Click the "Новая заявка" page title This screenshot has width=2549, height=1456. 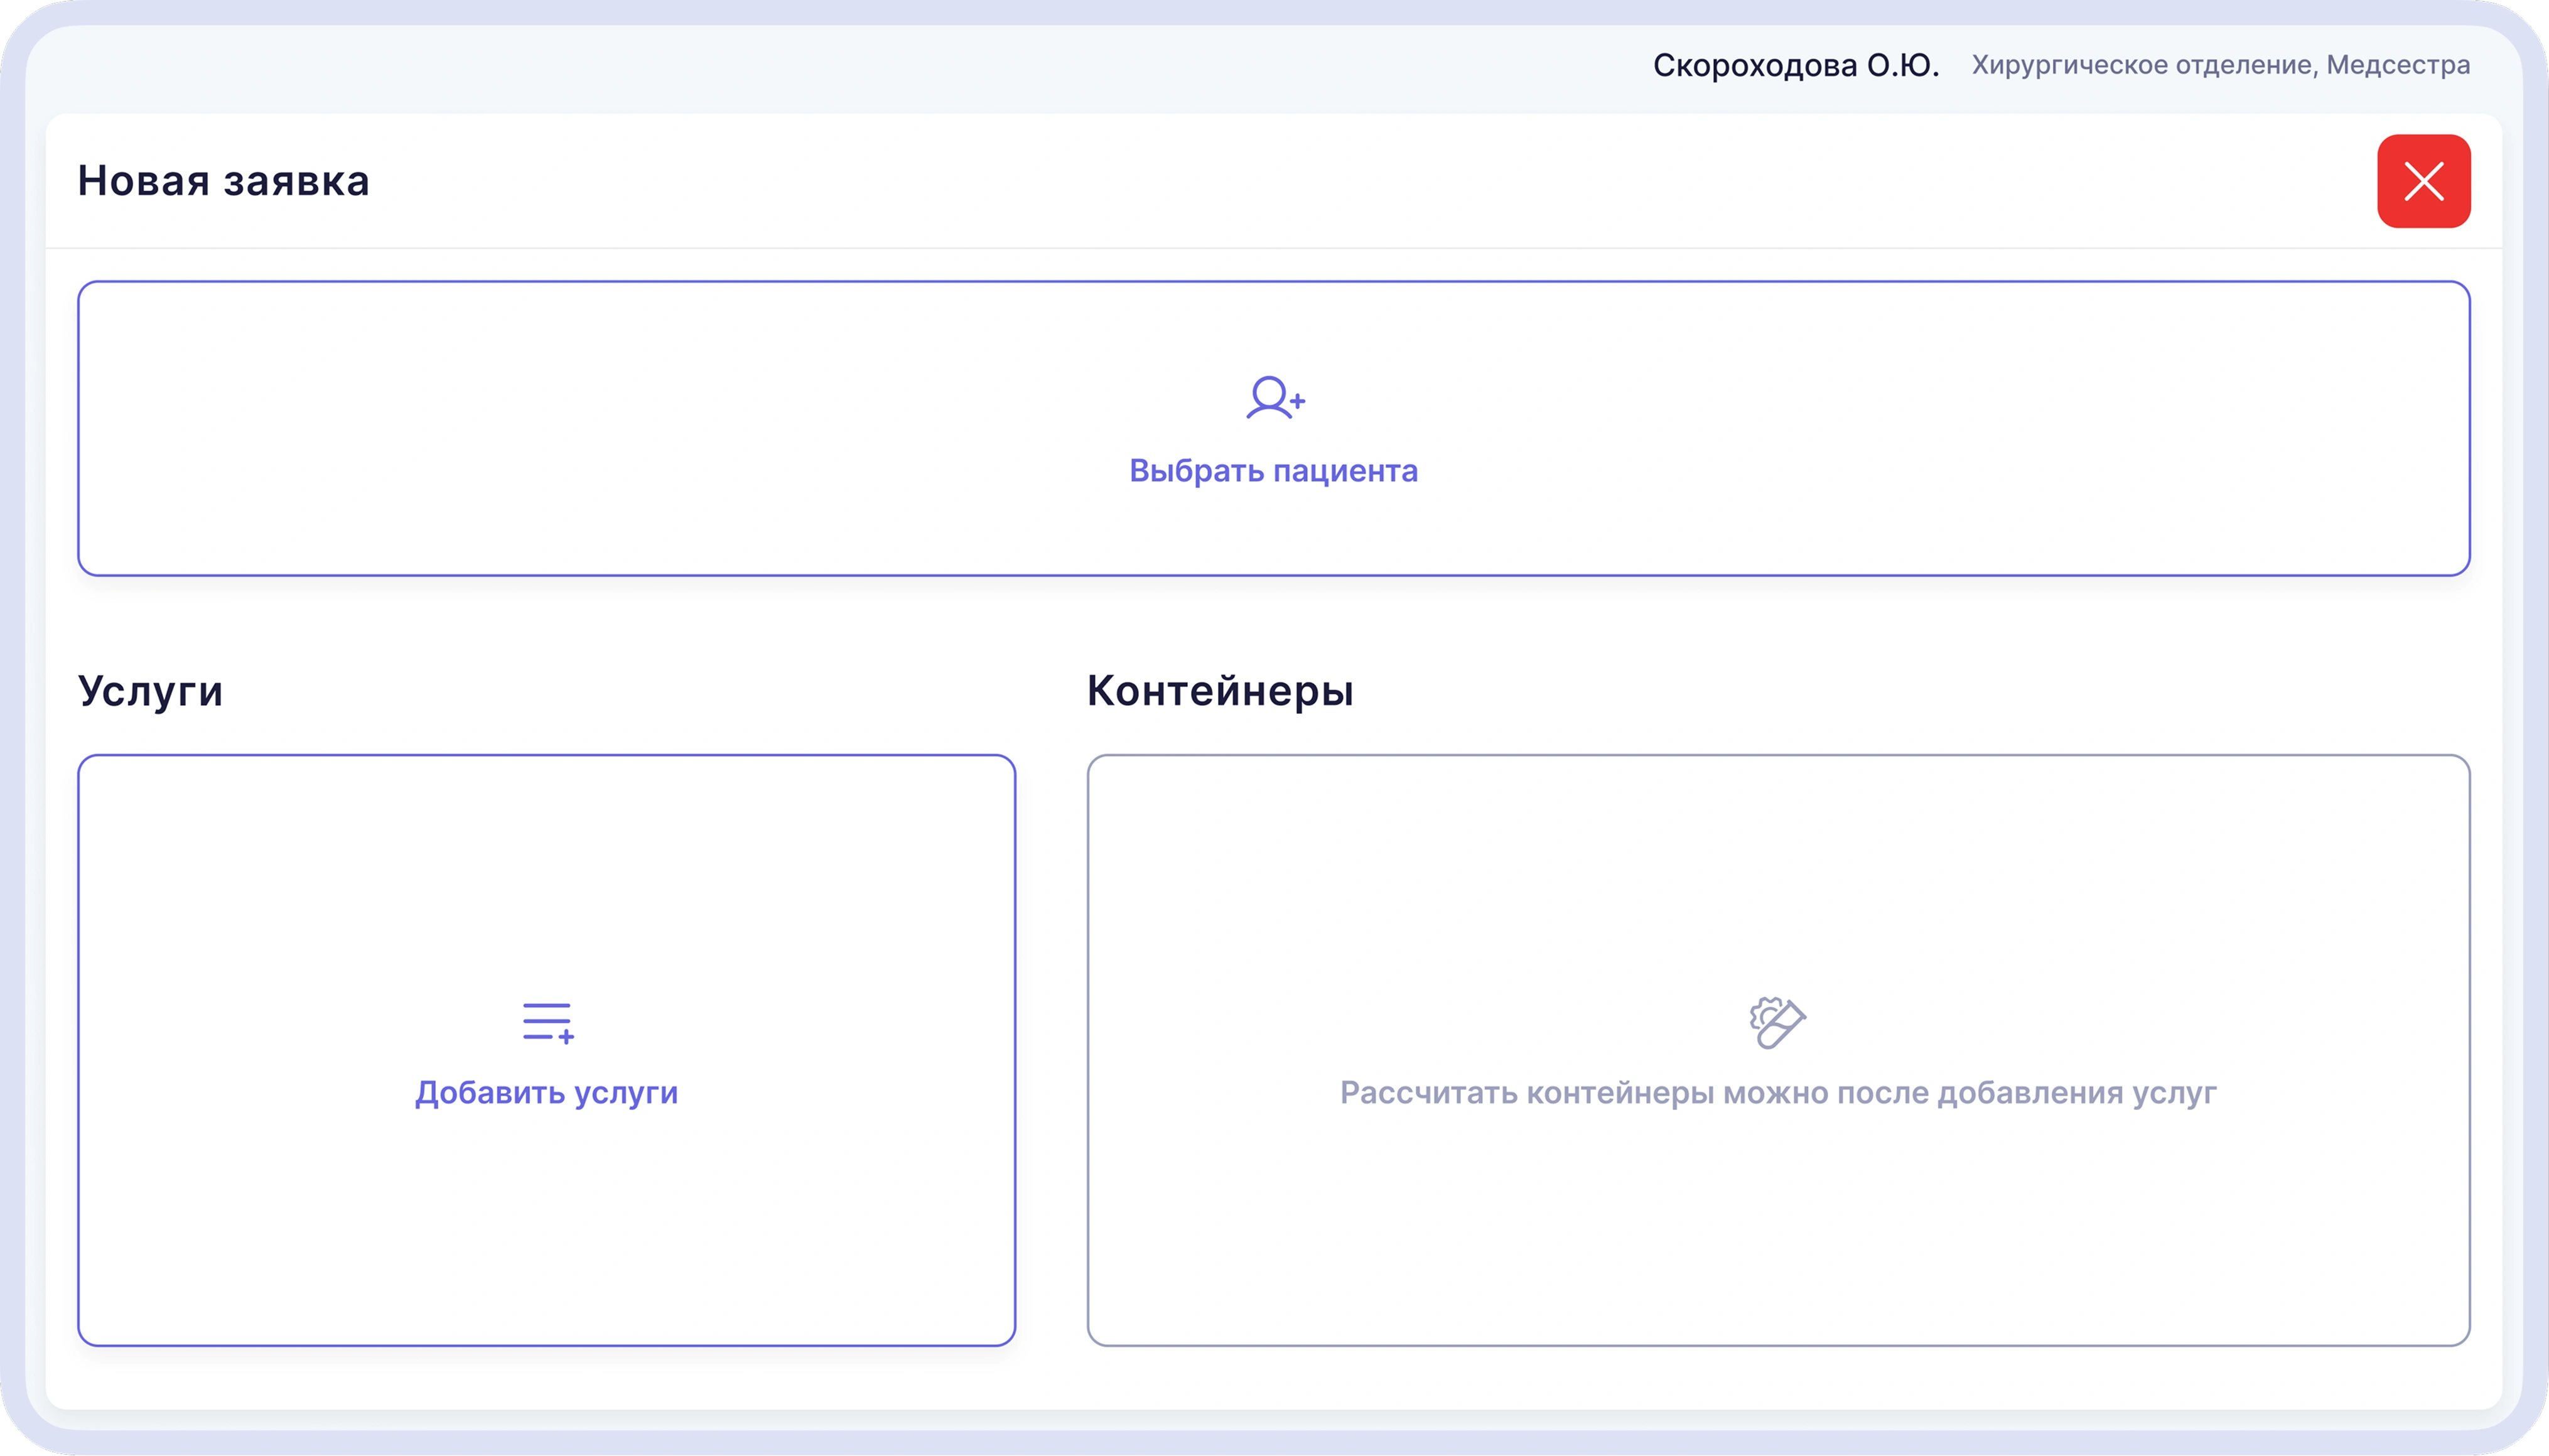(224, 181)
